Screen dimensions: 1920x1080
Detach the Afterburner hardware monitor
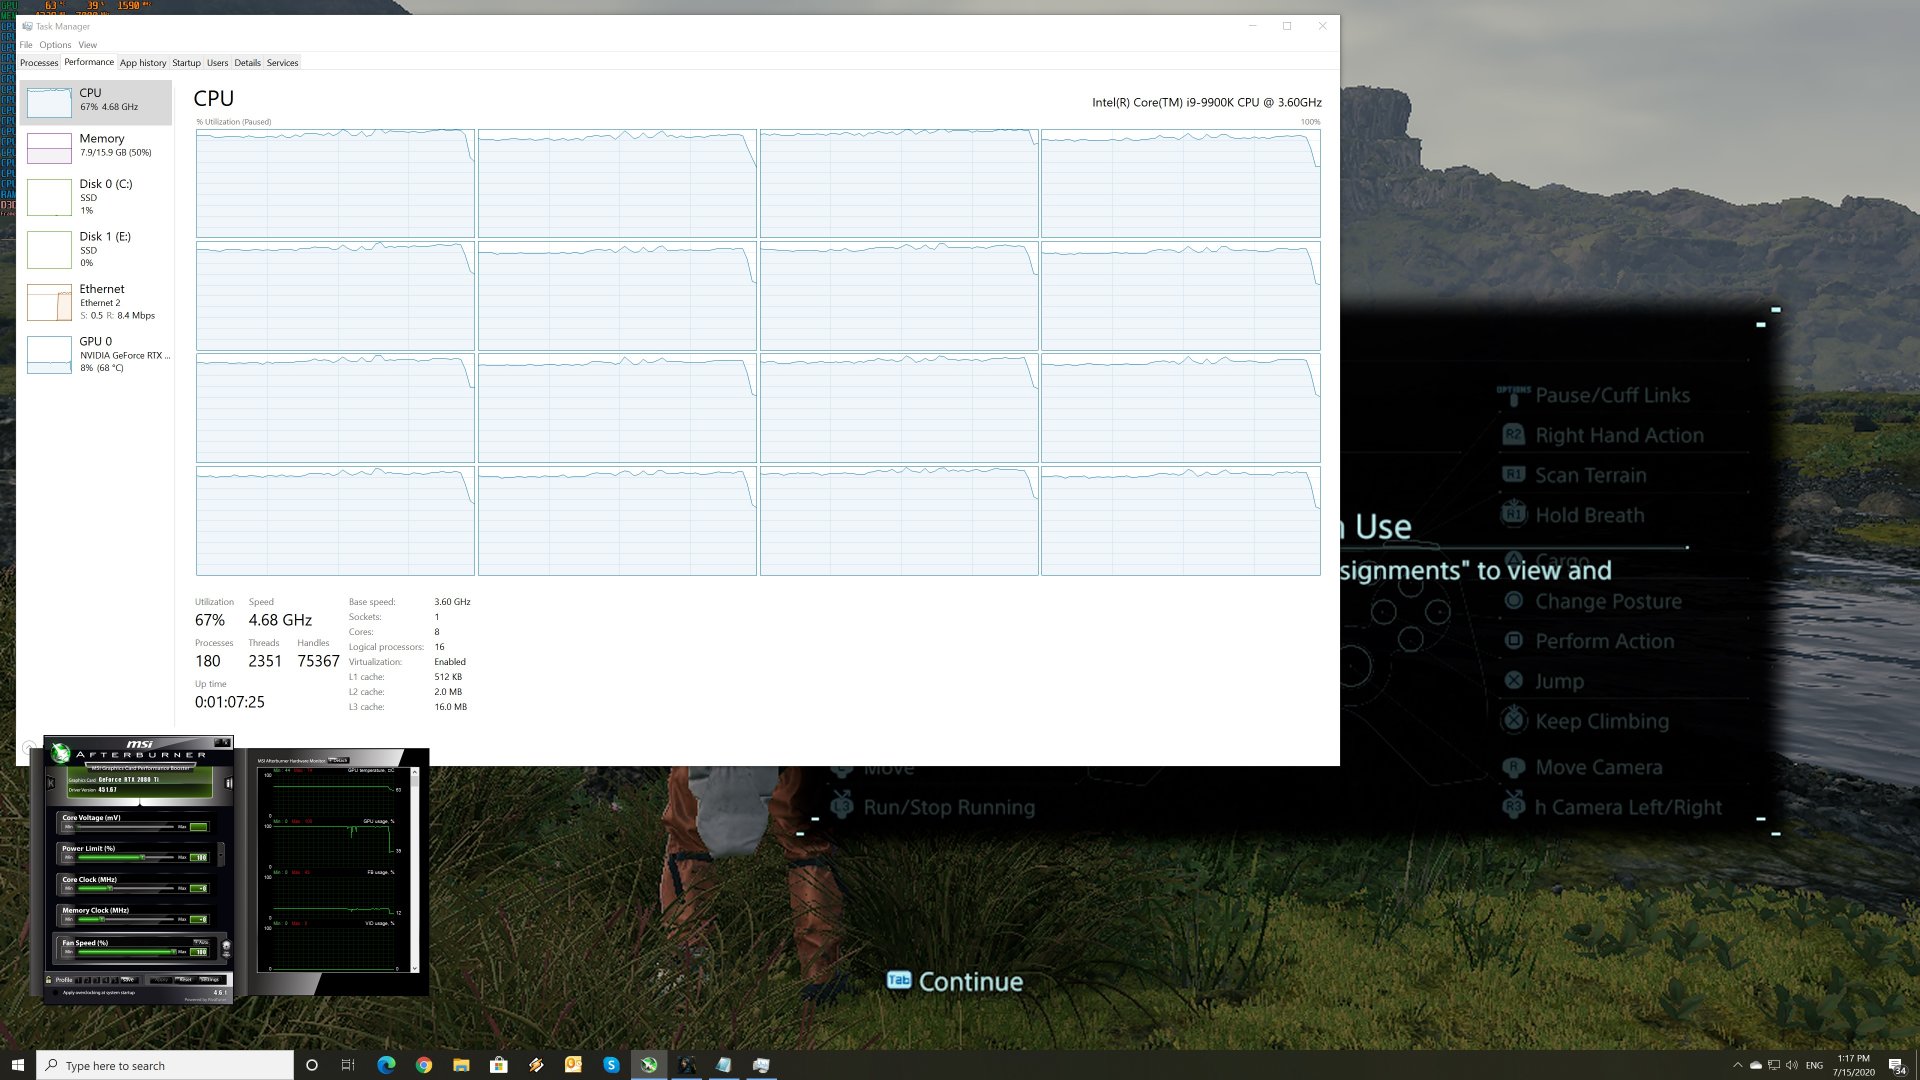(x=339, y=760)
